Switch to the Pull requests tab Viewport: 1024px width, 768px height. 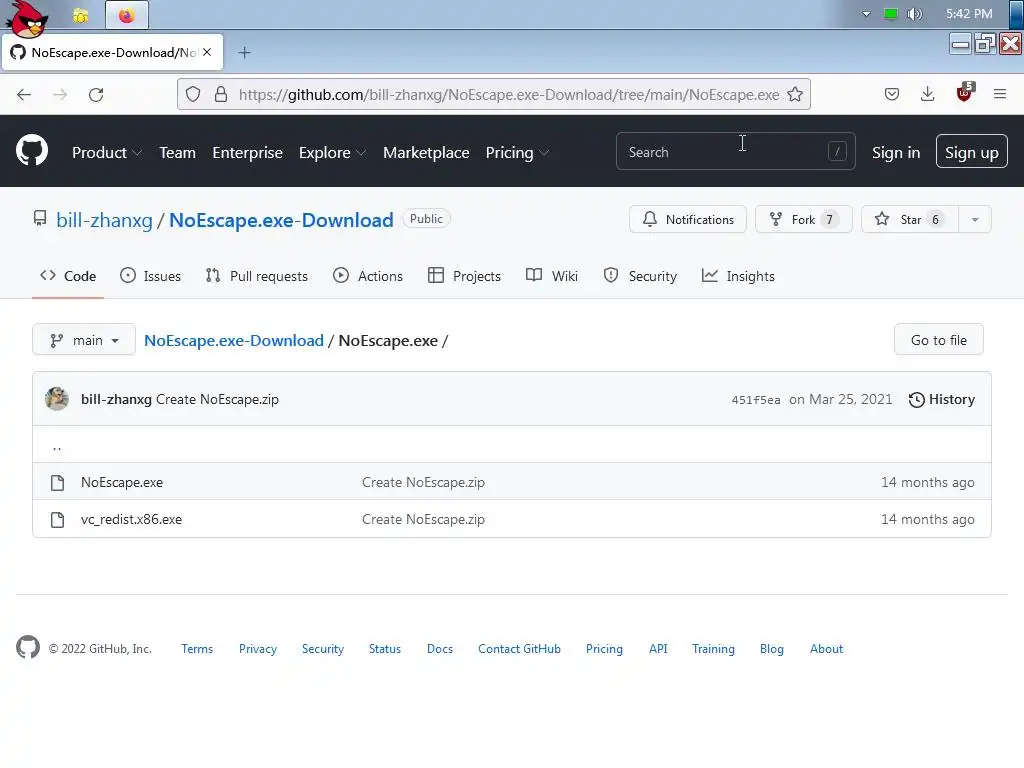257,276
